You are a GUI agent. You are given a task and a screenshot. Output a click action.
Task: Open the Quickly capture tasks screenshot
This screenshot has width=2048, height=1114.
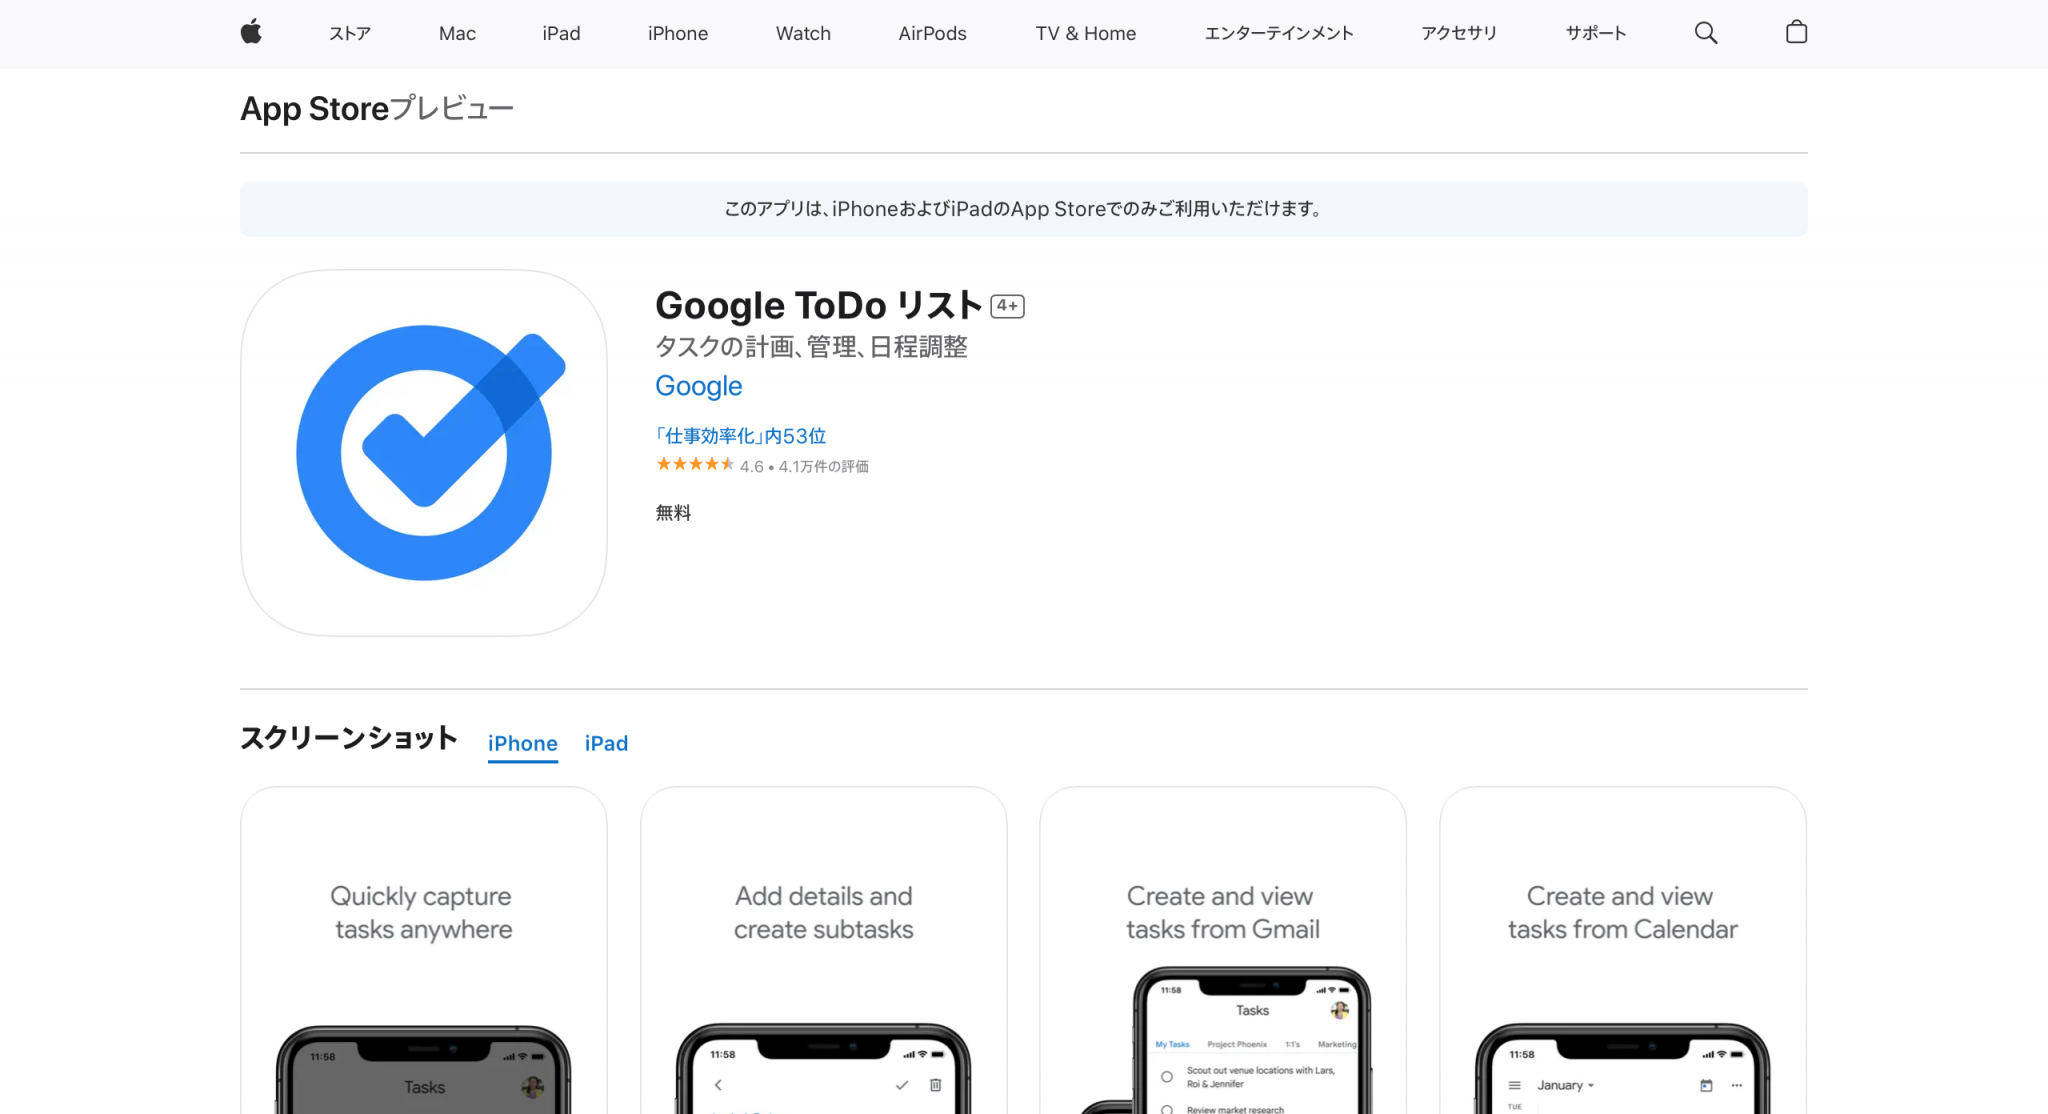(x=424, y=950)
